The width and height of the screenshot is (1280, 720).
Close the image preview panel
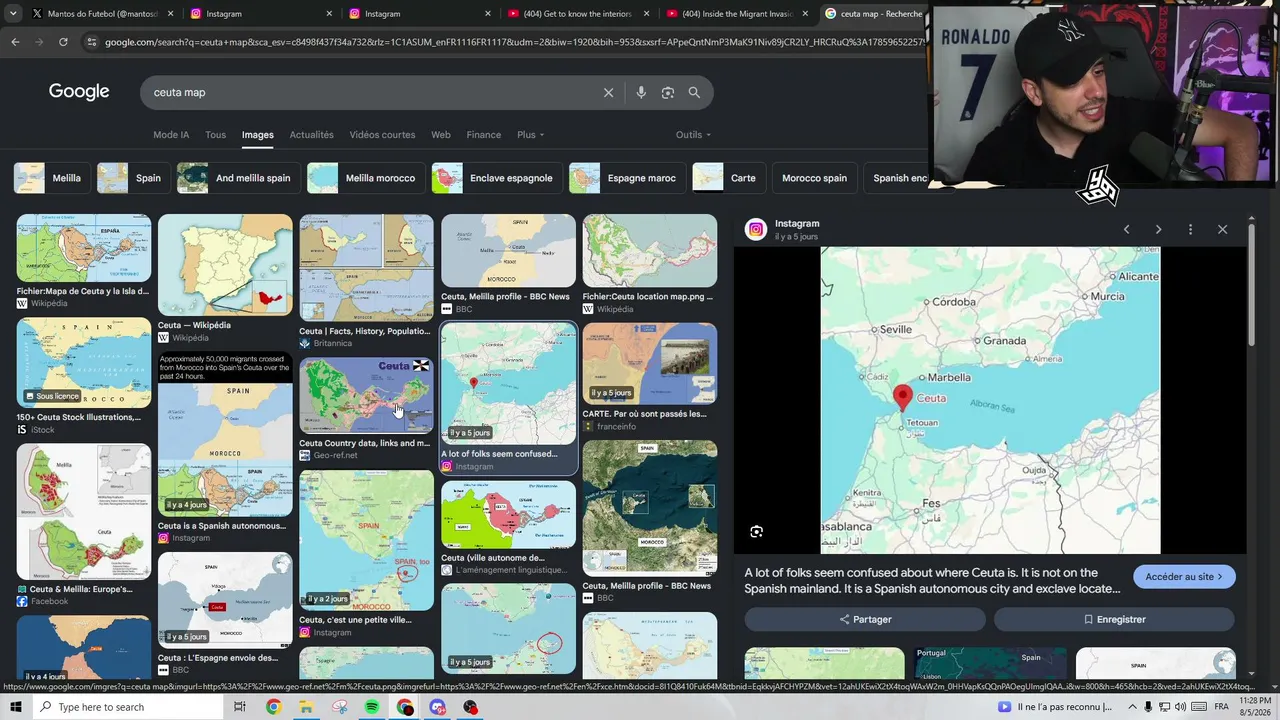(1222, 229)
